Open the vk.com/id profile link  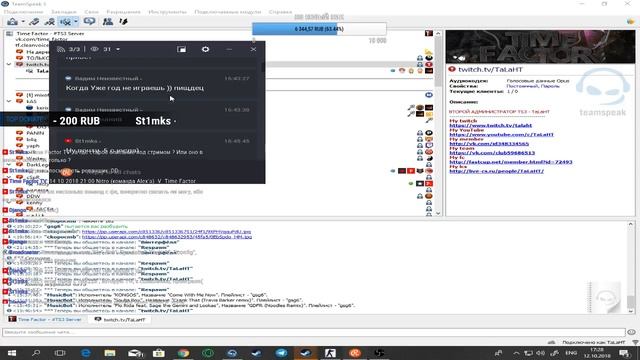489,144
